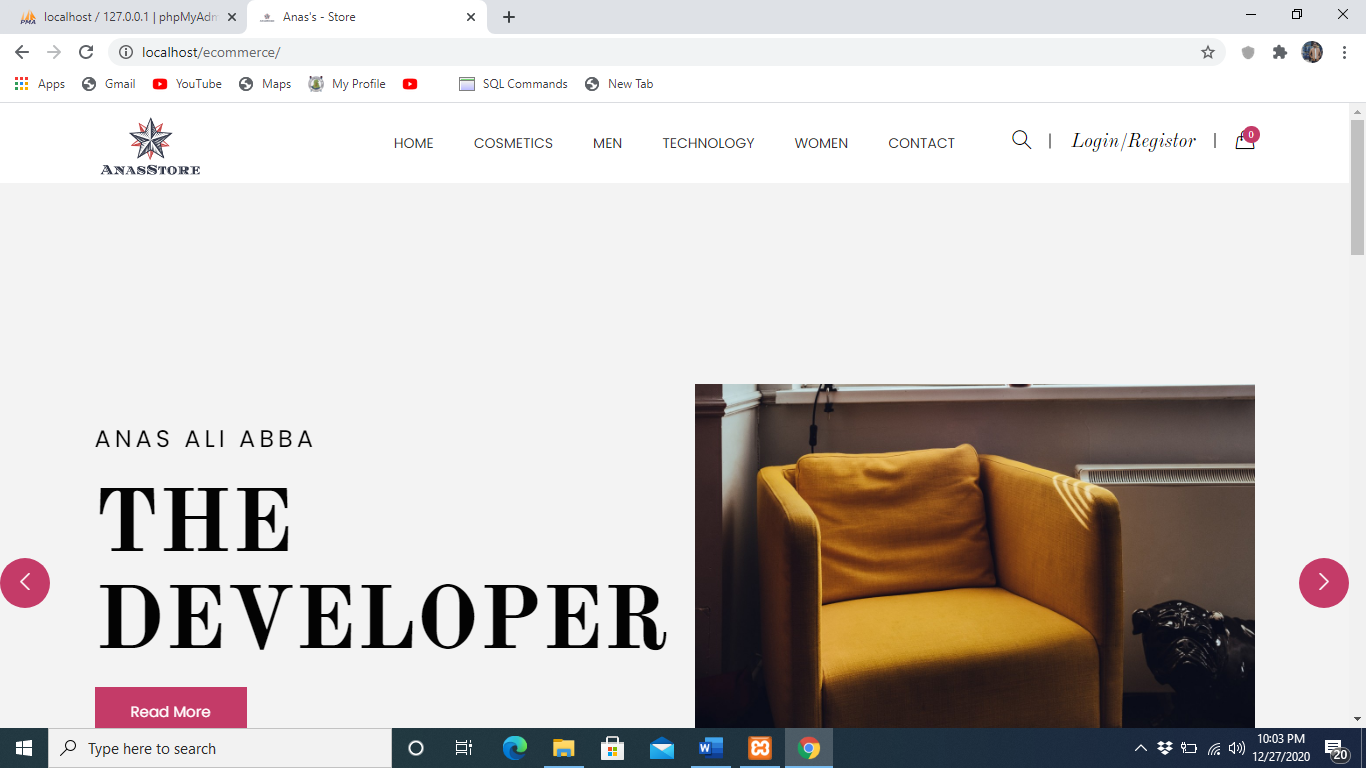Click the Read More button
Viewport: 1366px width, 768px height.
coord(171,708)
